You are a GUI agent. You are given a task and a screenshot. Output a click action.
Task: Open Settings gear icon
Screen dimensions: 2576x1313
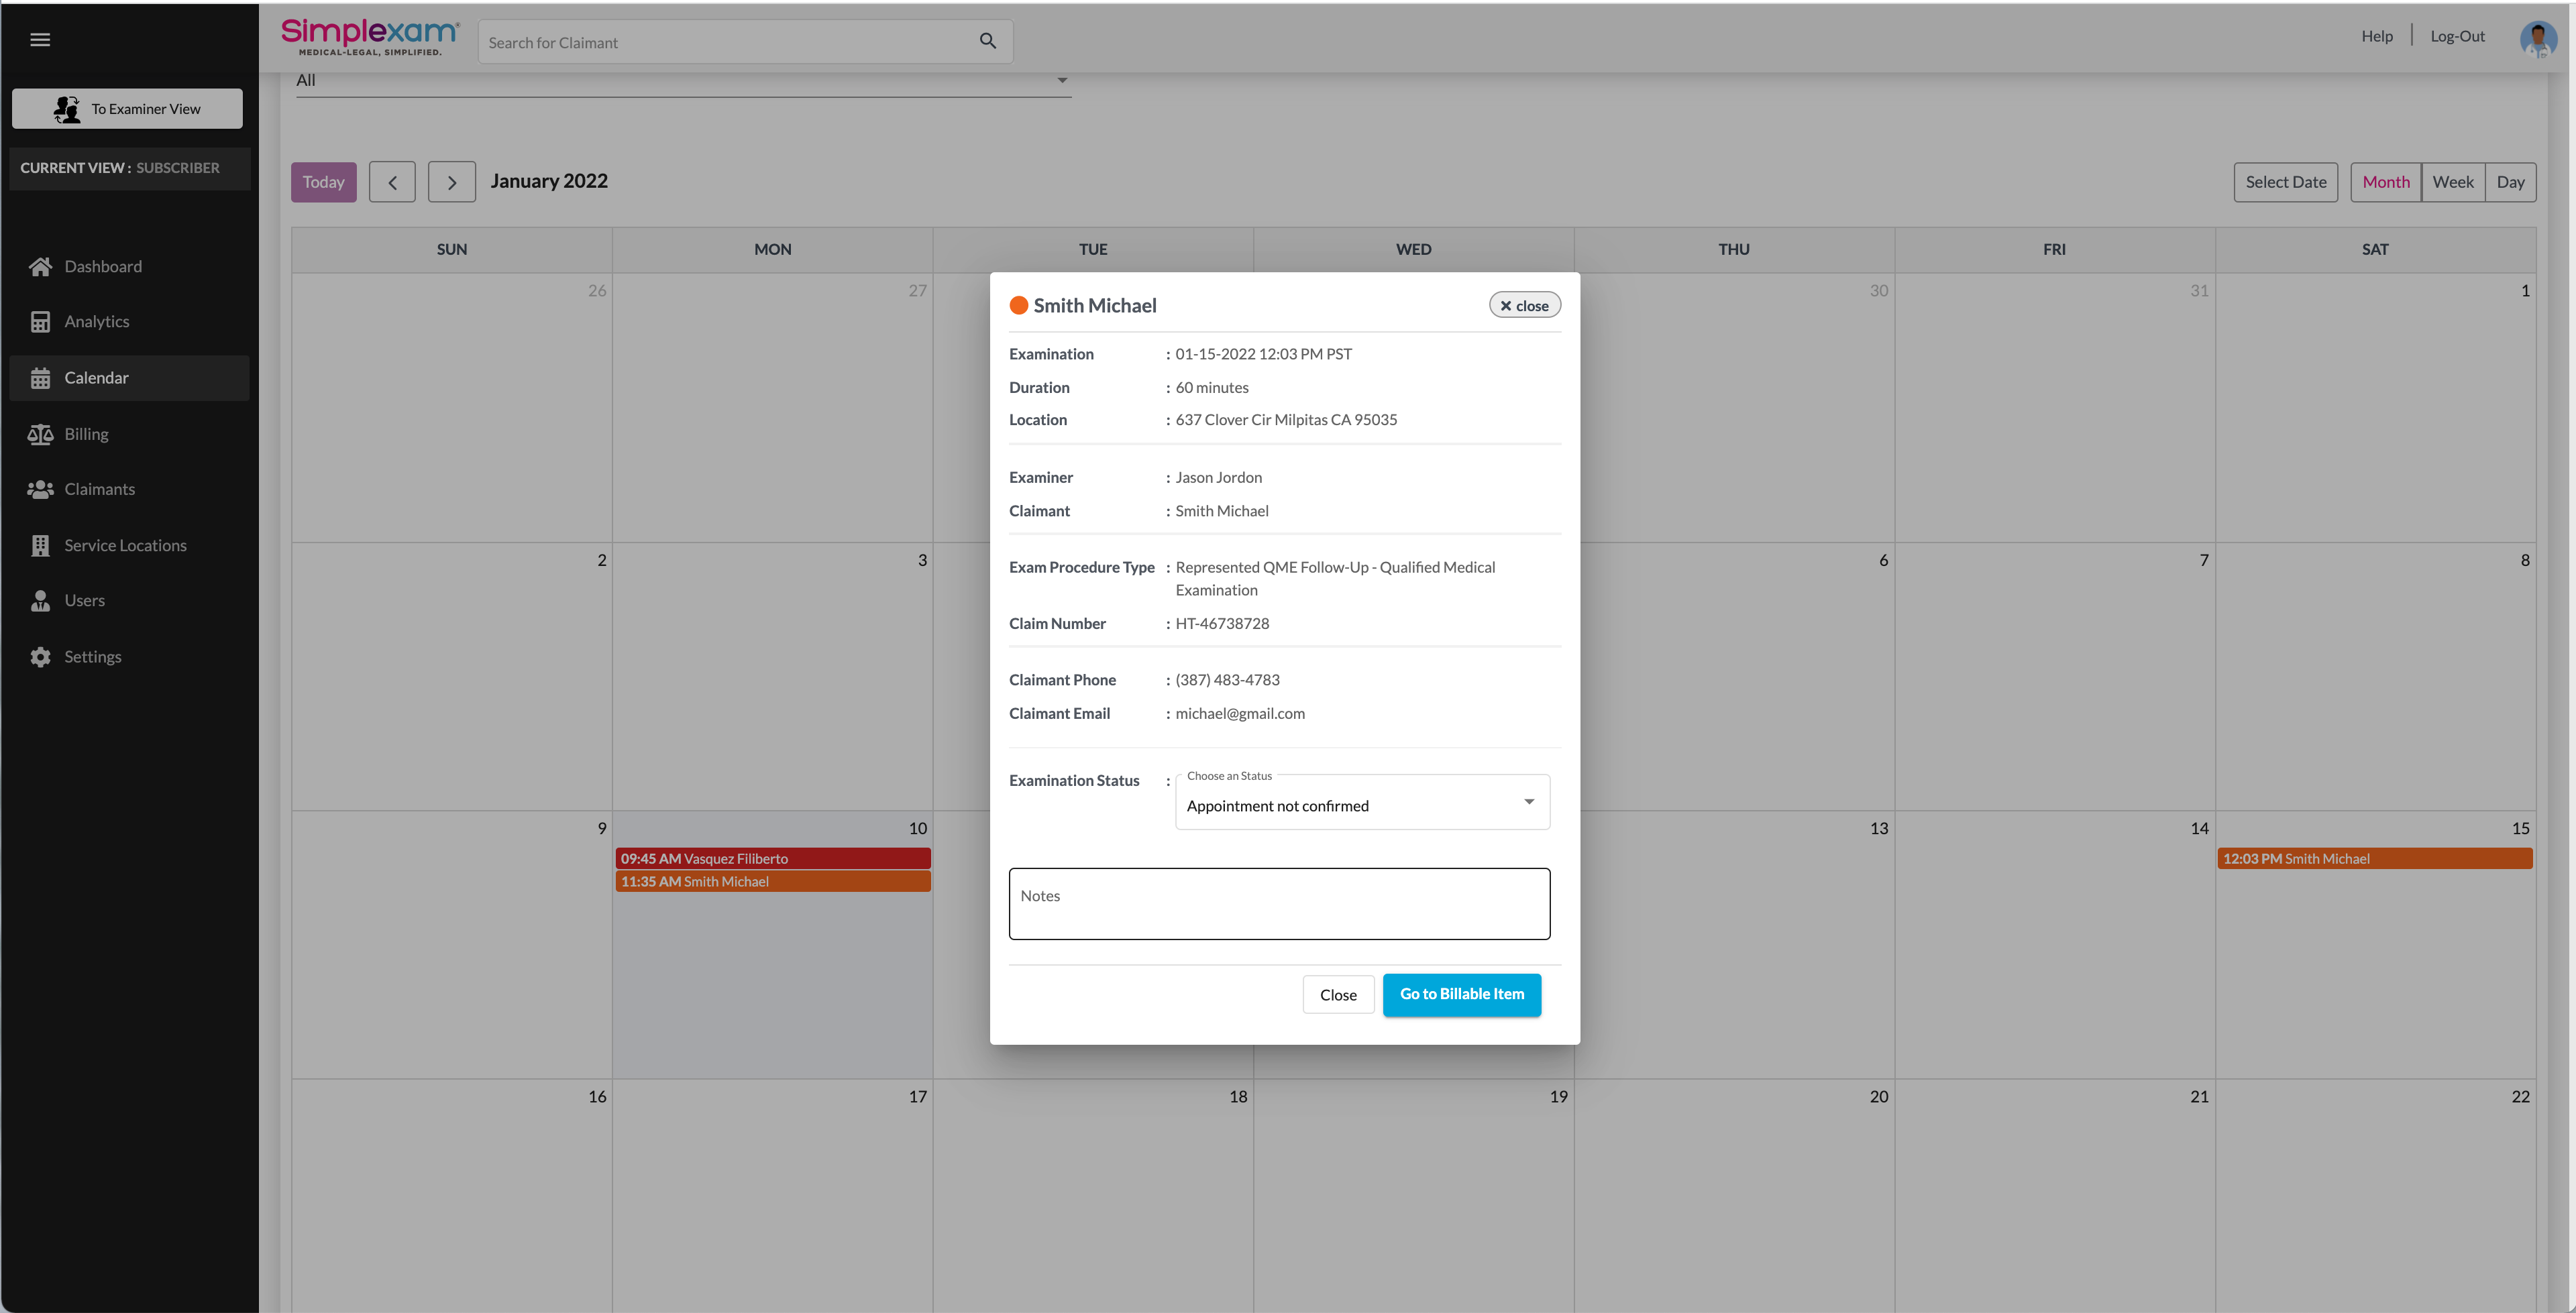click(x=40, y=657)
